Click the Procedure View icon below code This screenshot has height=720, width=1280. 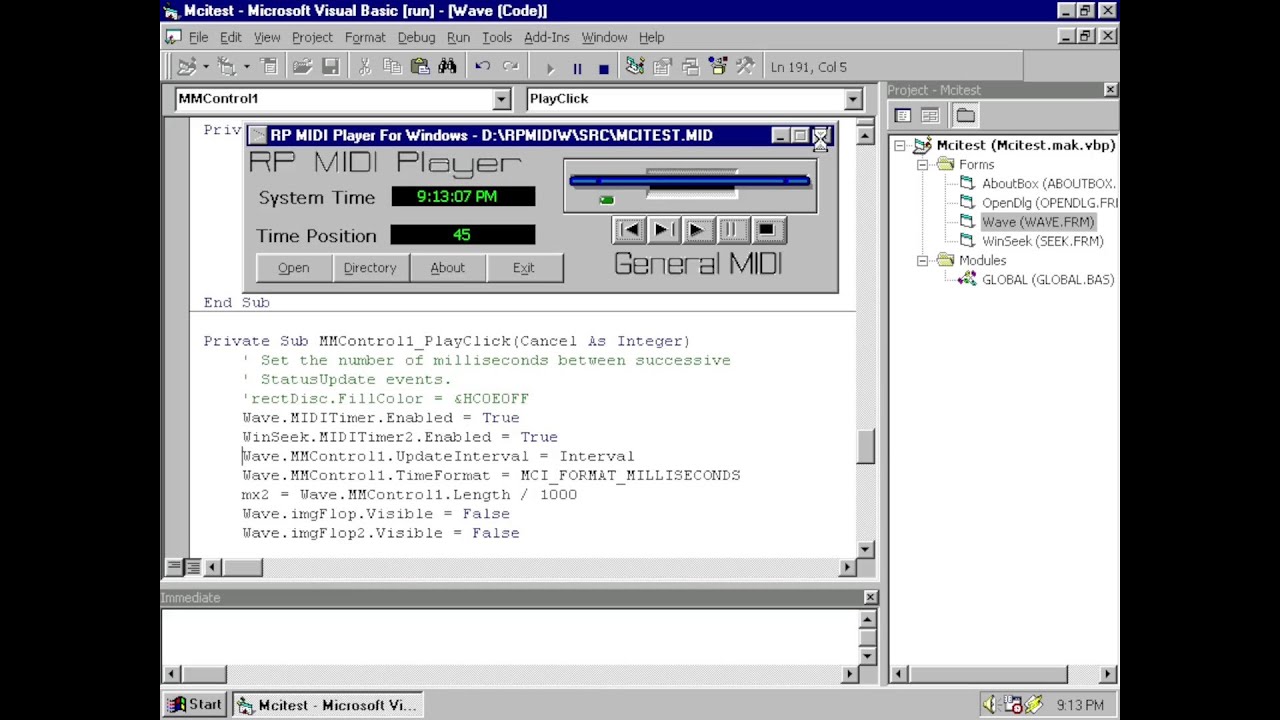174,567
